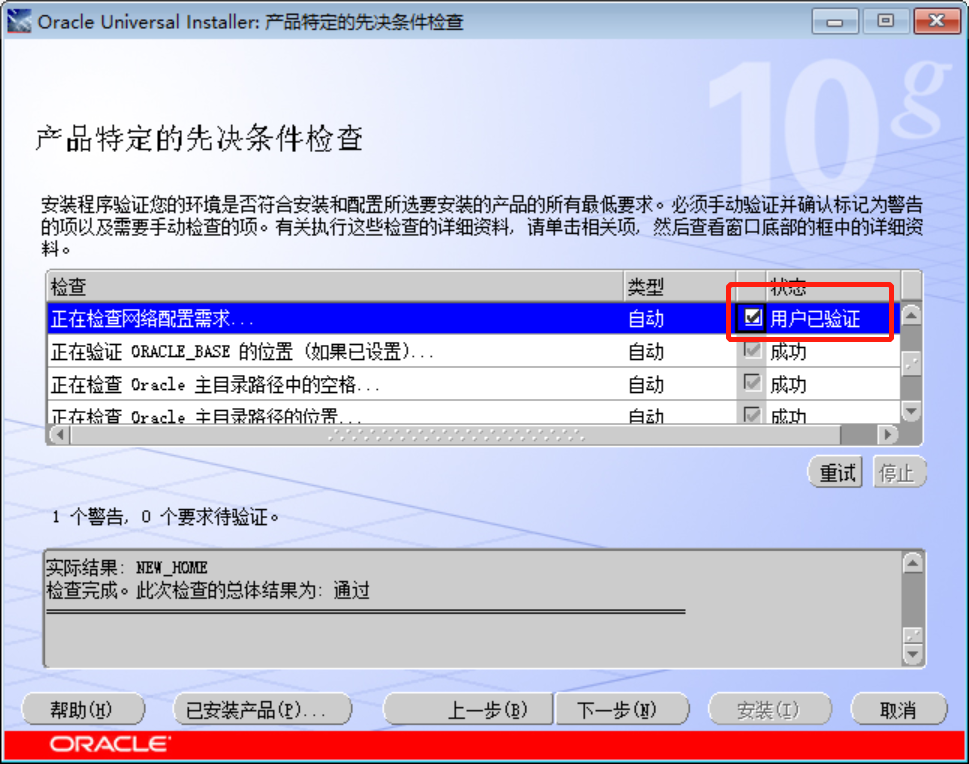Image resolution: width=969 pixels, height=764 pixels.
Task: Click the 检查完成 overall result line
Action: pyautogui.click(x=208, y=590)
